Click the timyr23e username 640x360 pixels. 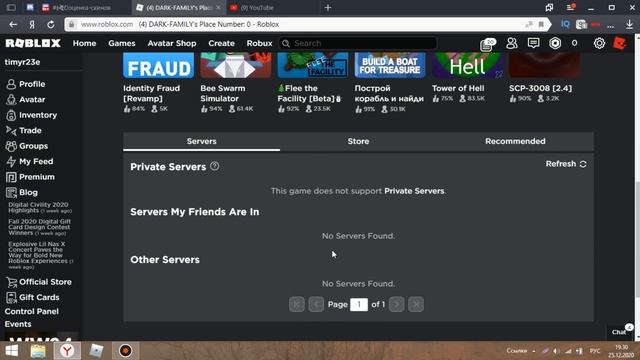tap(22, 62)
